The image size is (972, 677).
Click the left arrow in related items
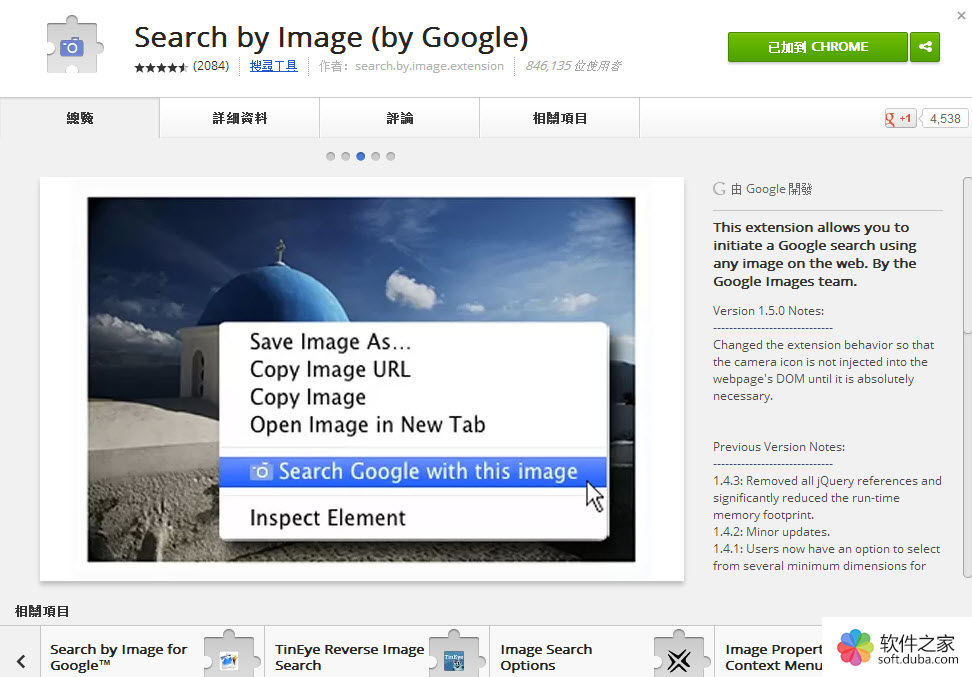[21, 661]
